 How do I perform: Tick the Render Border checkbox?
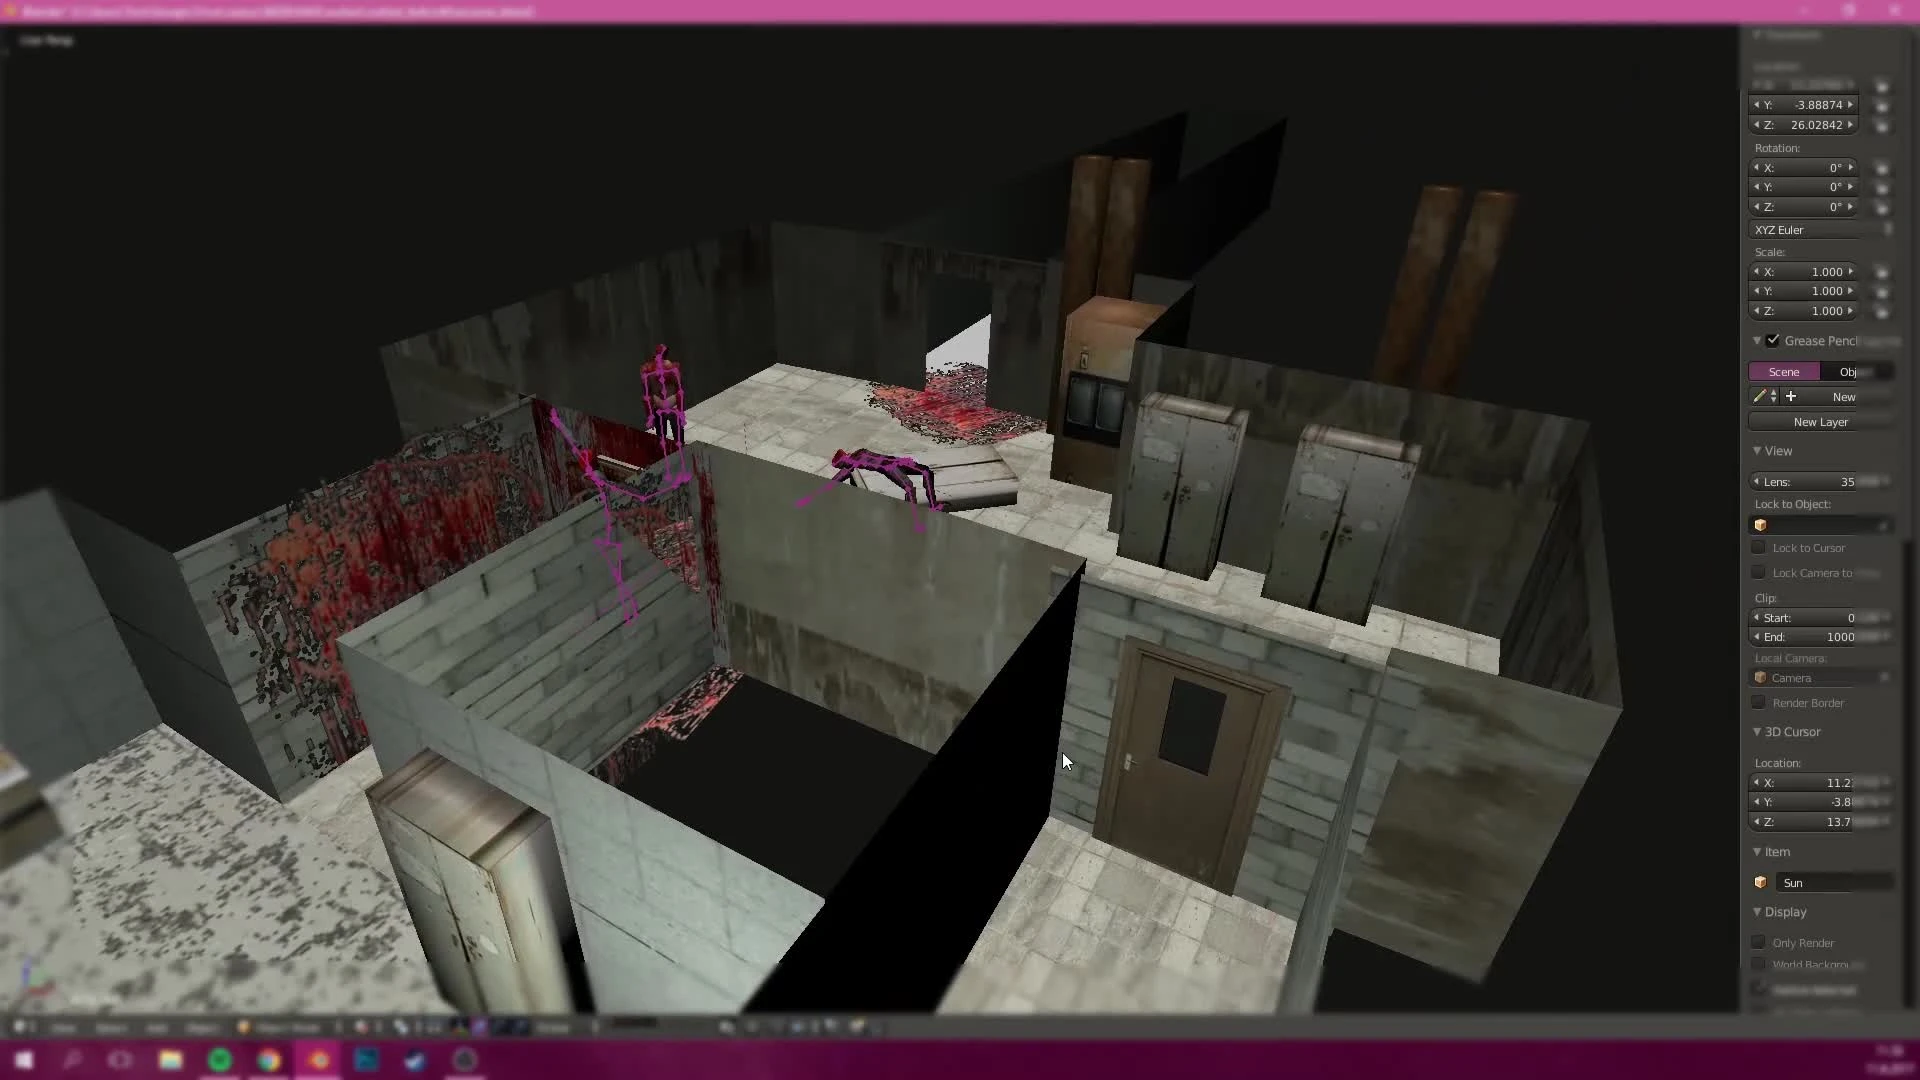click(1759, 703)
